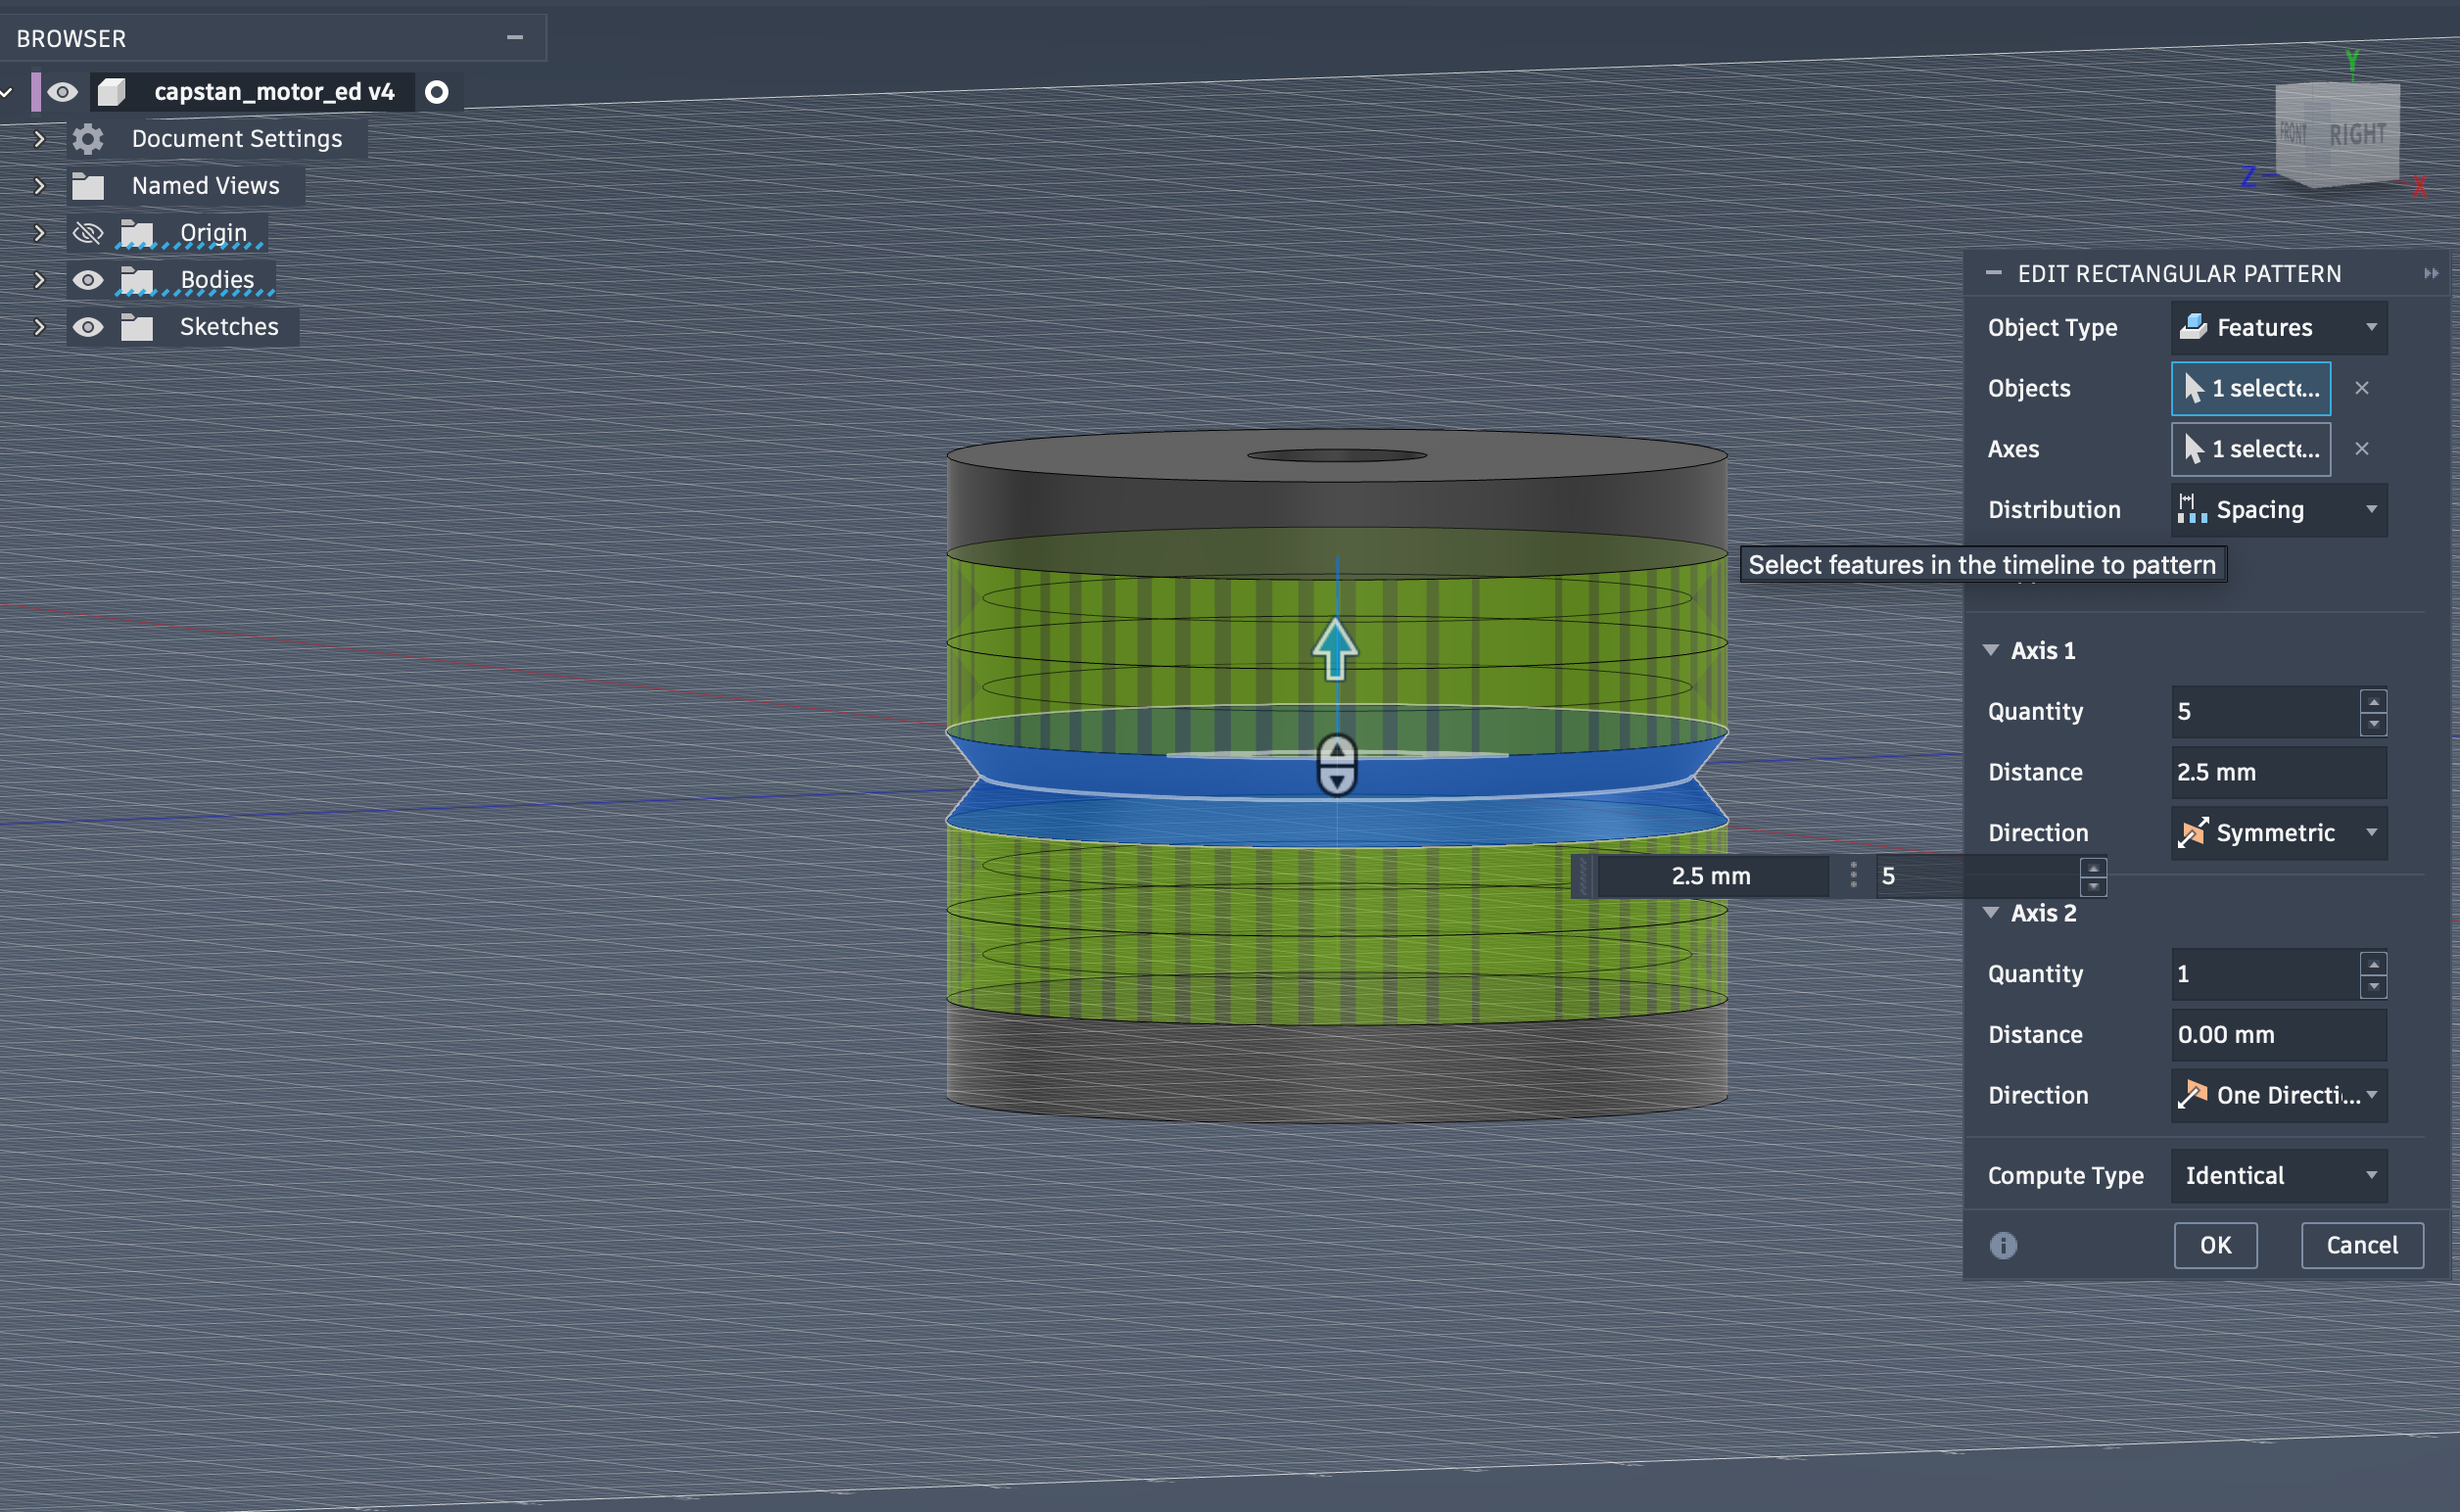Expand the Named Views tree item
Image resolution: width=2460 pixels, height=1512 pixels.
(x=39, y=186)
